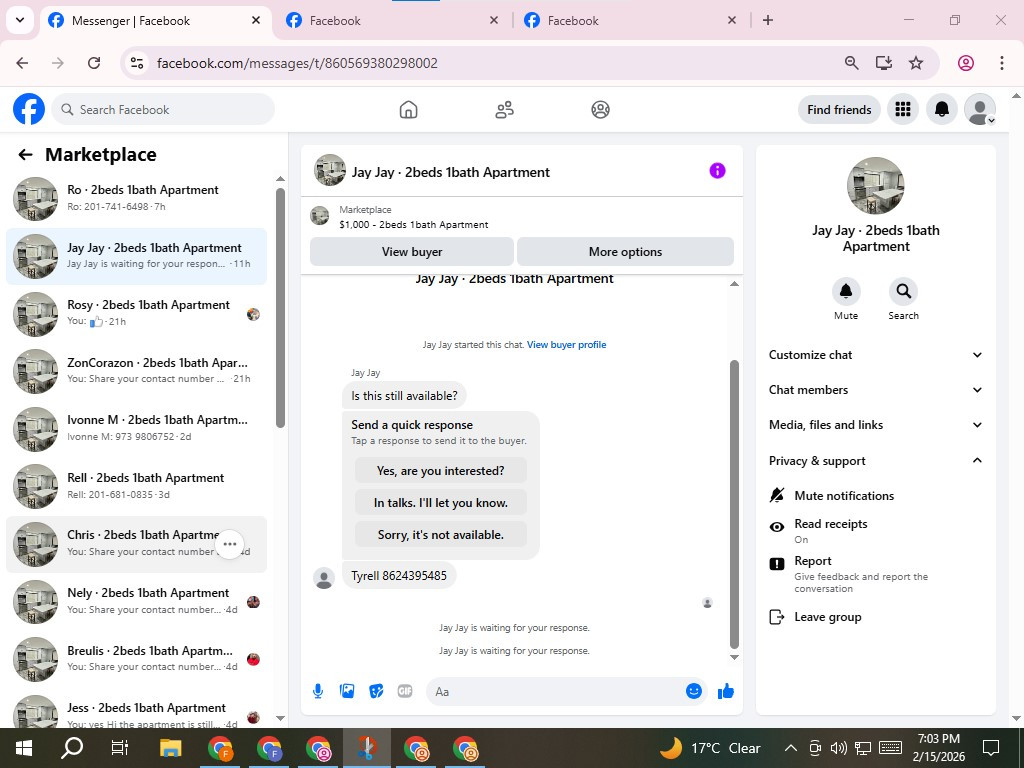Viewport: 1024px width, 768px height.
Task: Send quick reply 'Yes, are you interested?'
Action: (441, 470)
